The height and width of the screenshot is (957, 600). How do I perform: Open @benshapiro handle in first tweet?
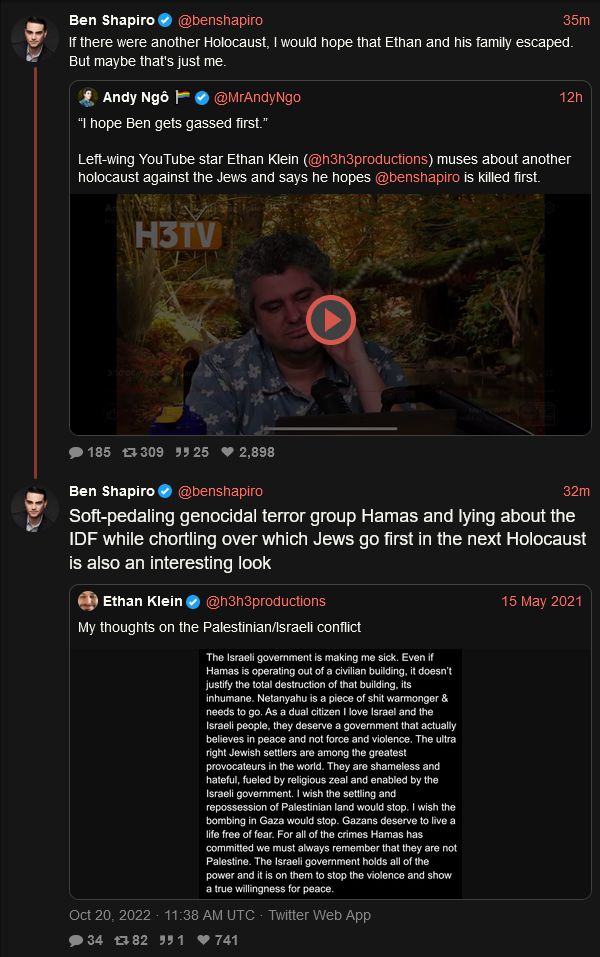tap(220, 20)
